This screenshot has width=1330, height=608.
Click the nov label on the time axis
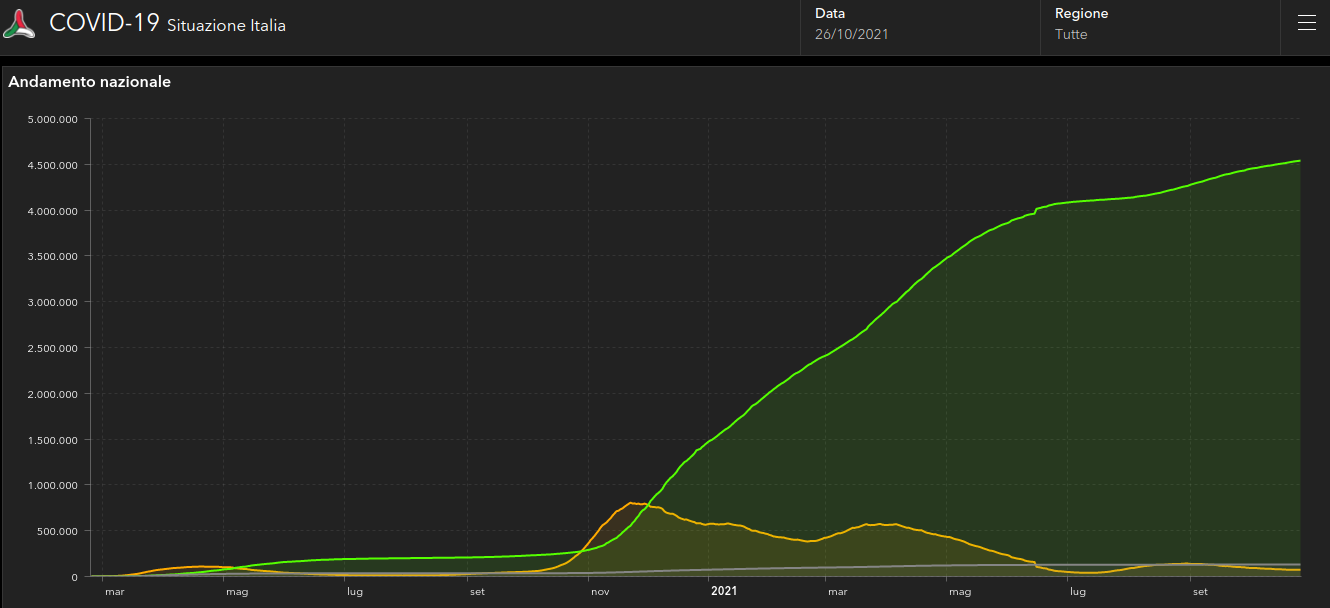[x=600, y=592]
